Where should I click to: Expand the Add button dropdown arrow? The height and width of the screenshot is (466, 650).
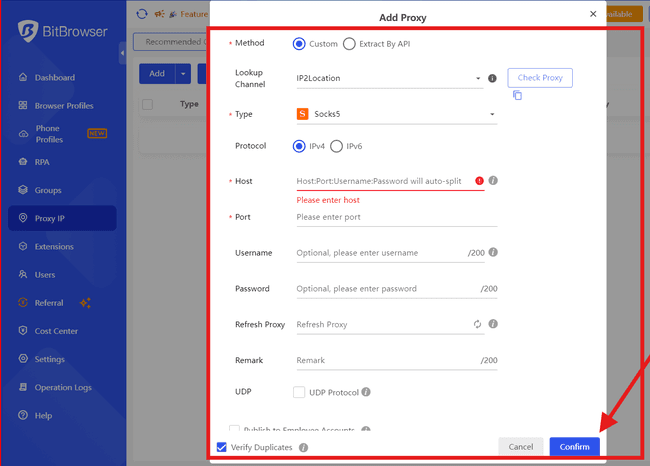tap(183, 73)
